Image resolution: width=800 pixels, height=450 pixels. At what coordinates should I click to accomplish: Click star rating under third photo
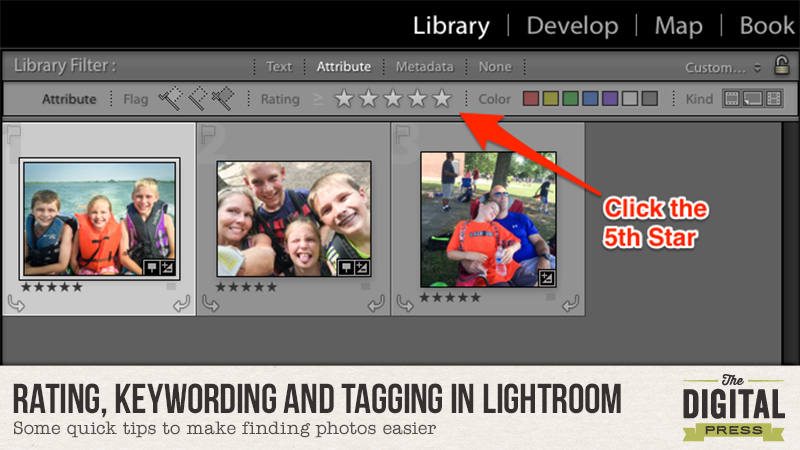point(450,297)
